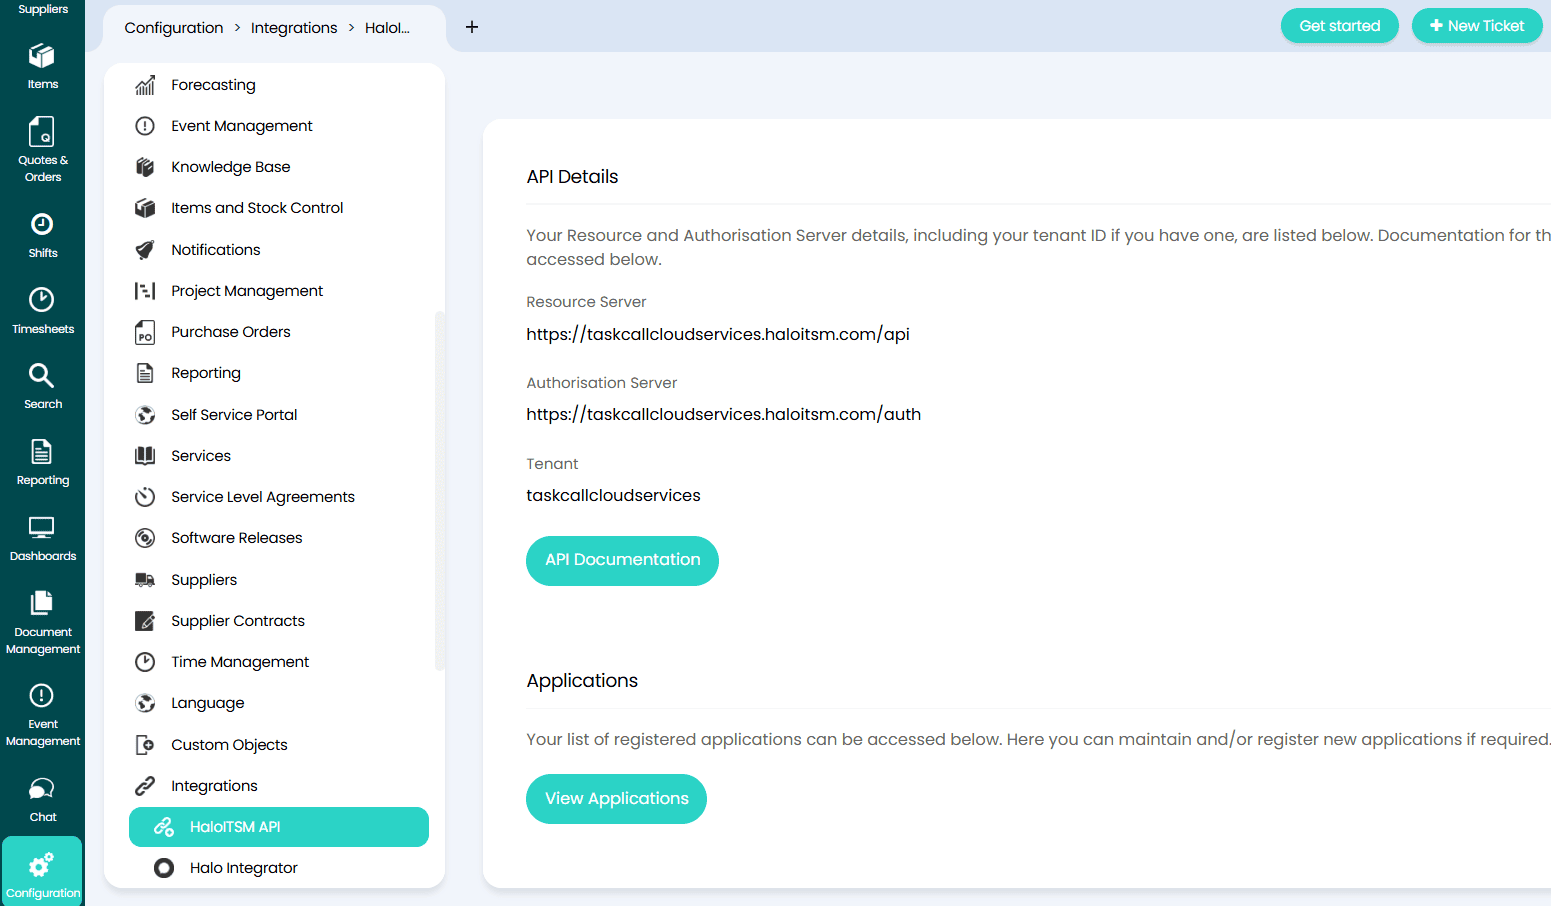Click the Configuration gear in sidebar
The image size is (1551, 906).
(x=42, y=874)
